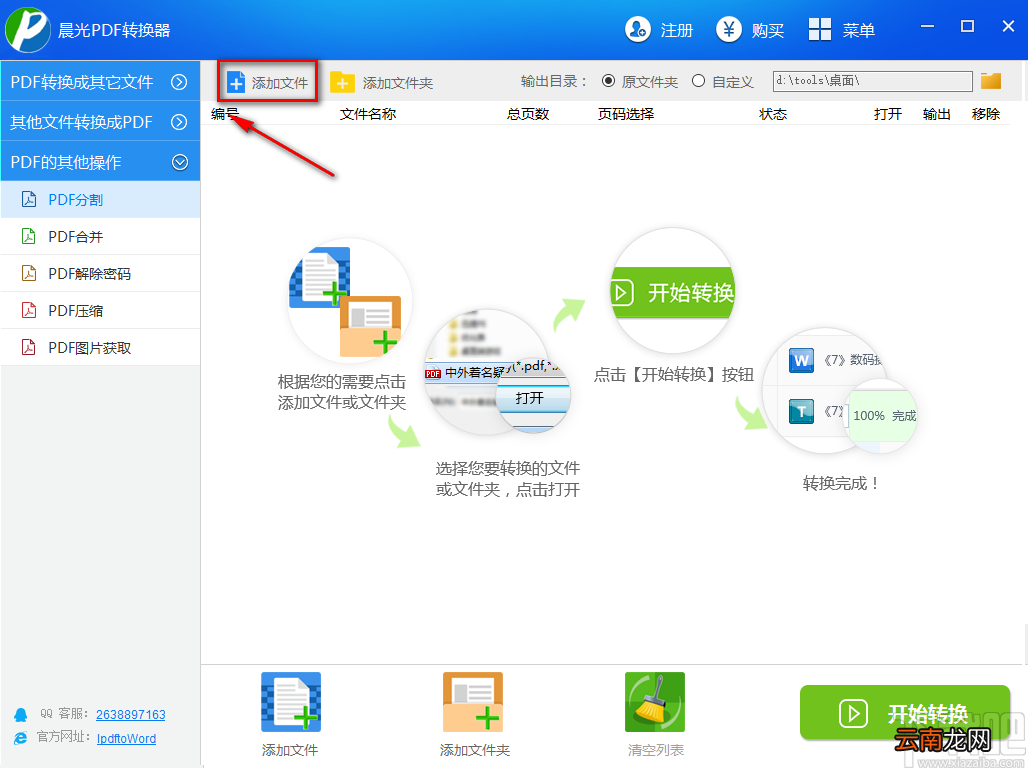Select PDF解除密码 in the sidebar
The height and width of the screenshot is (768, 1028).
100,273
